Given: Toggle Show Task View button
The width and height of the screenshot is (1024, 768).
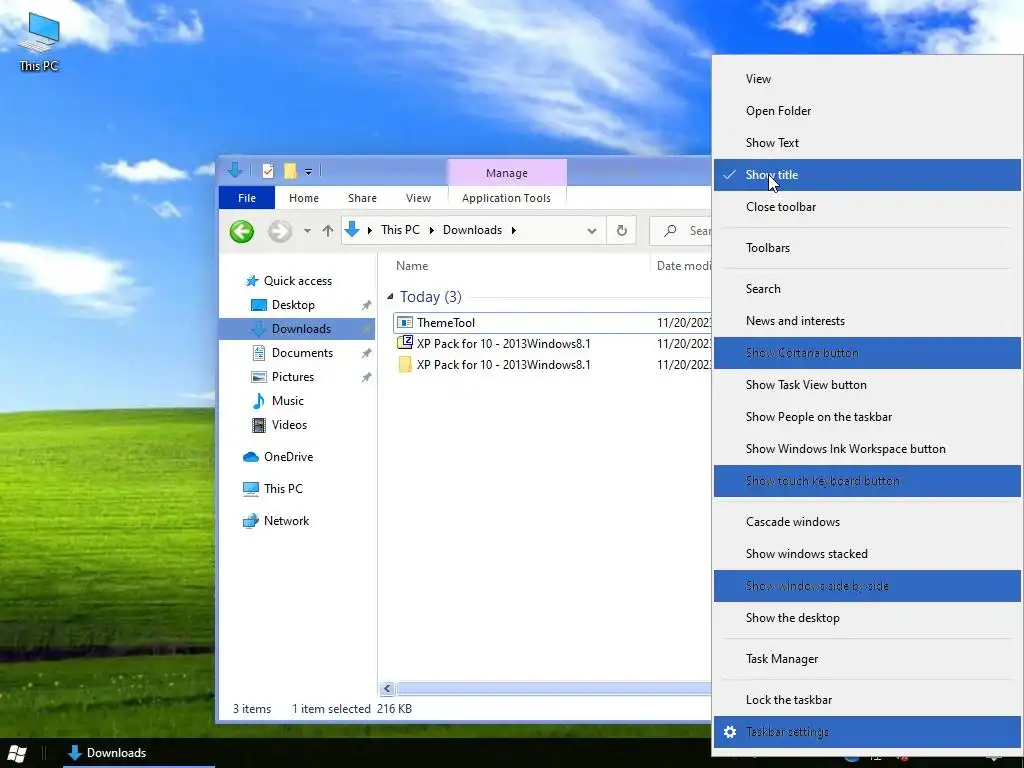Looking at the screenshot, I should (867, 385).
